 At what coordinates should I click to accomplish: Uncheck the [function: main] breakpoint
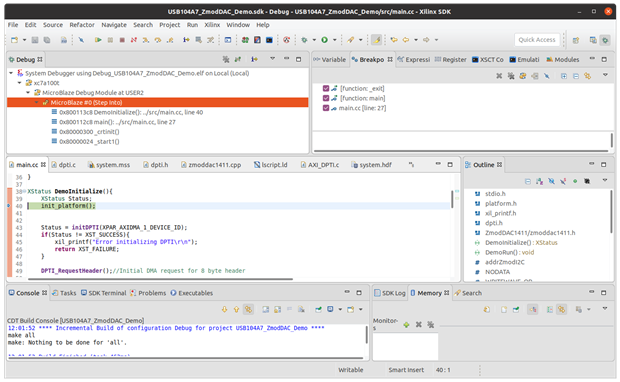tap(326, 98)
